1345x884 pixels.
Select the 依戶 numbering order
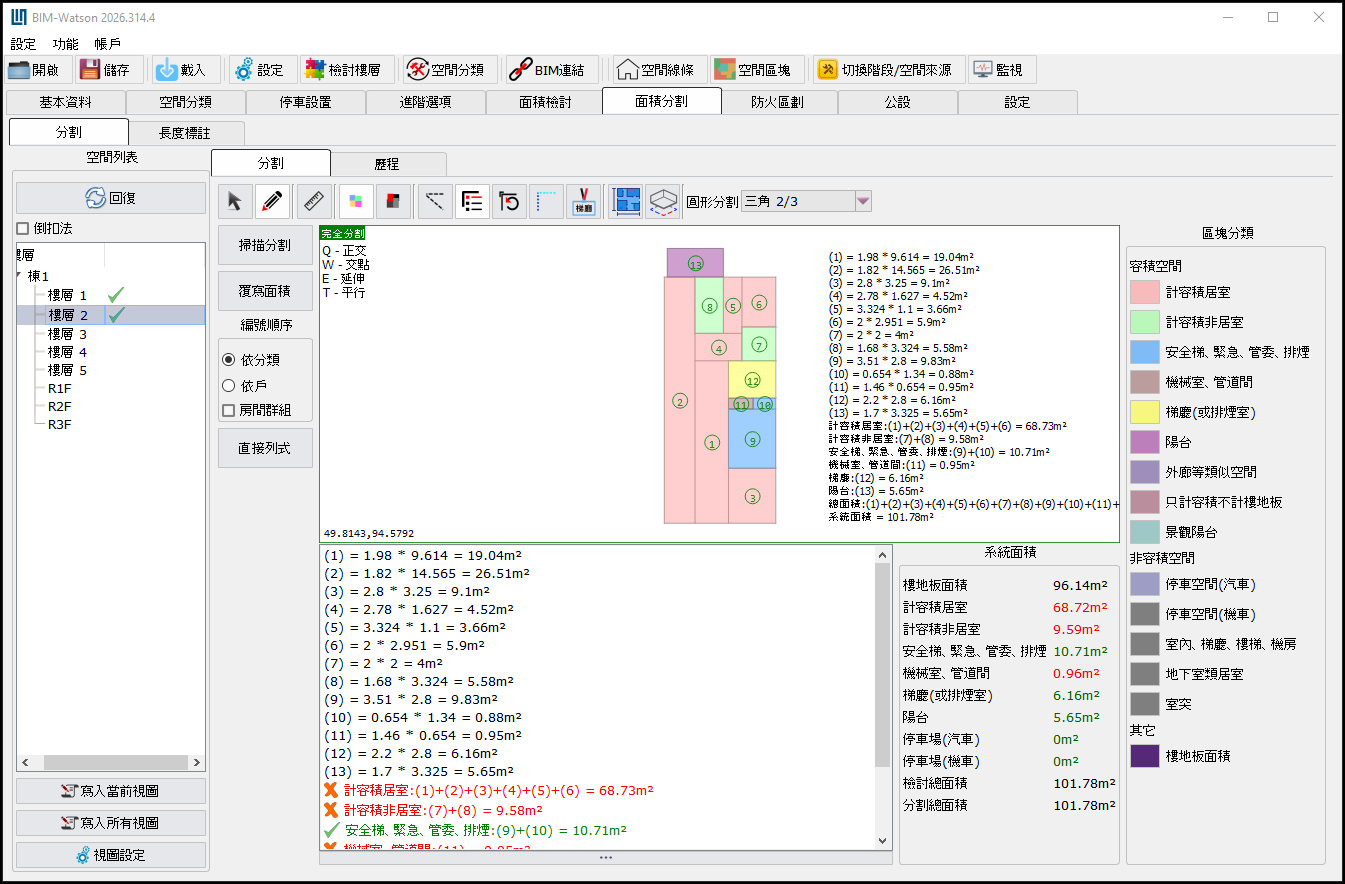(229, 385)
